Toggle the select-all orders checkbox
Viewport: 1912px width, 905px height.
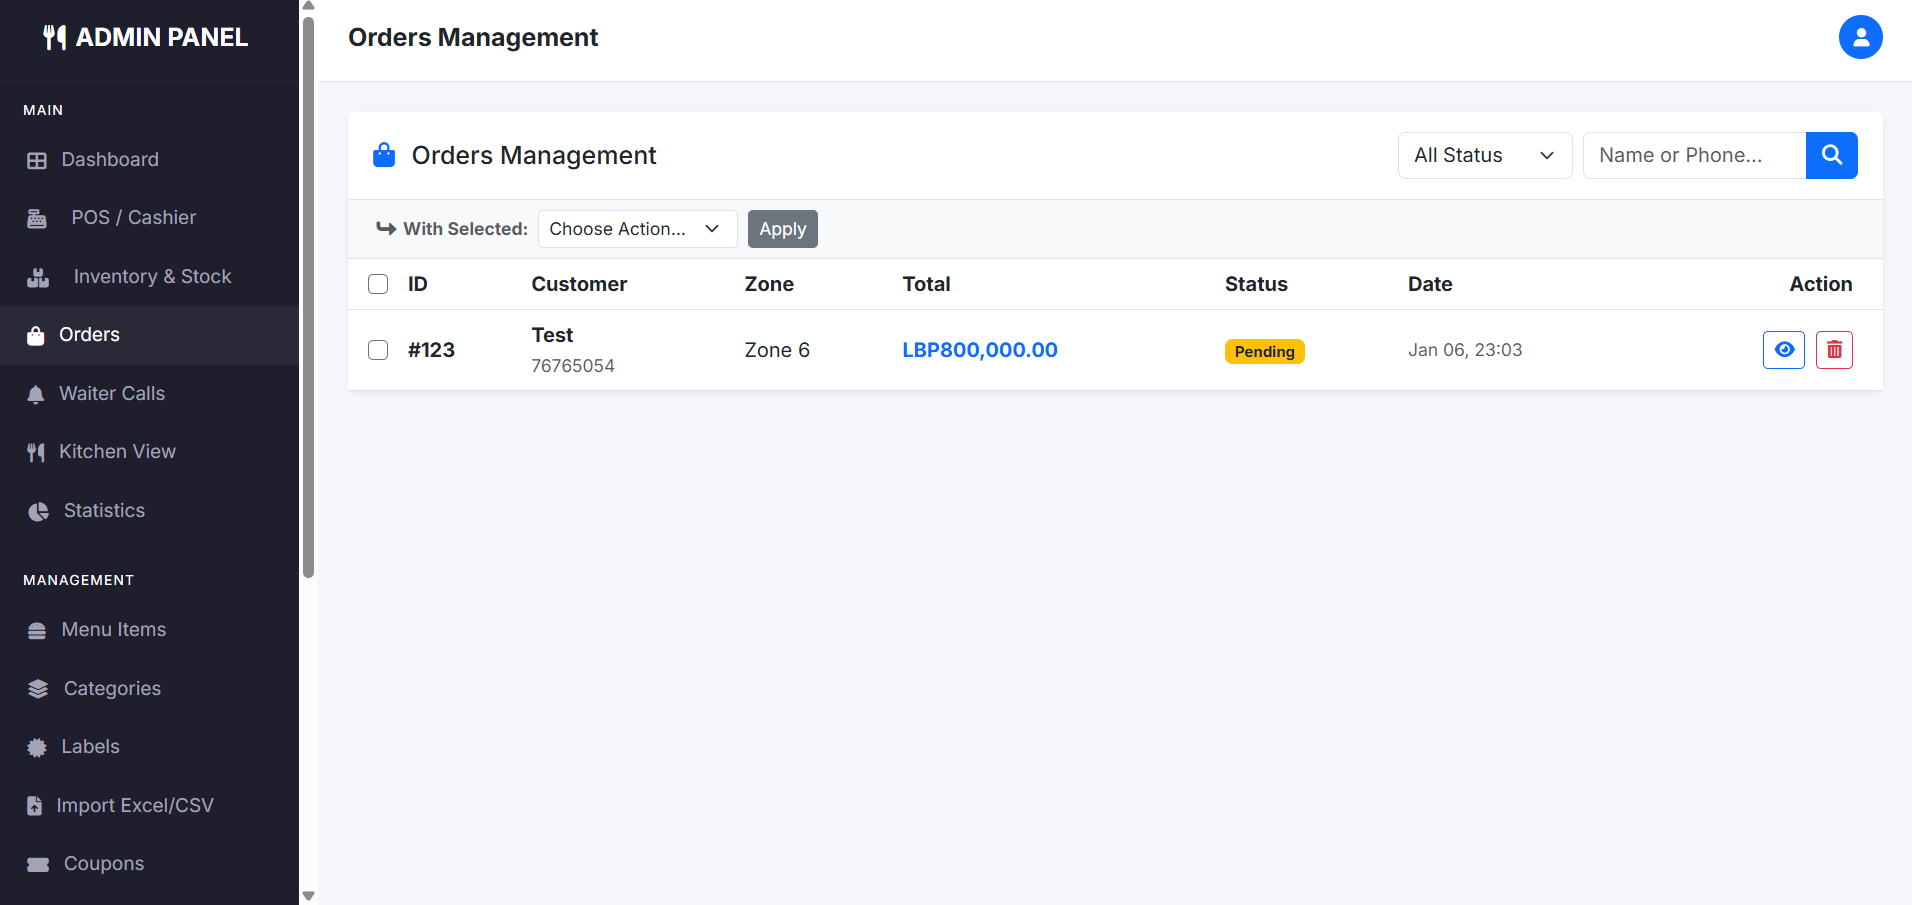(378, 284)
